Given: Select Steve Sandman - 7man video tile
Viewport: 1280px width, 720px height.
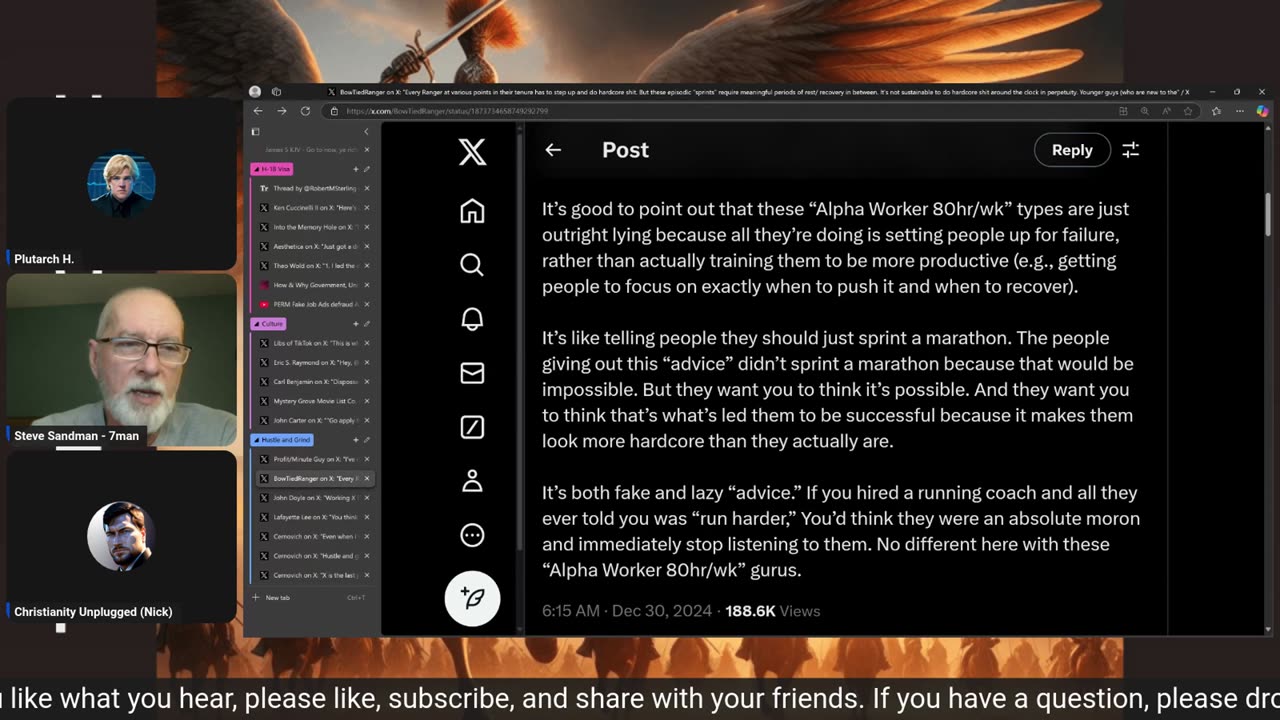Looking at the screenshot, I should [121, 360].
